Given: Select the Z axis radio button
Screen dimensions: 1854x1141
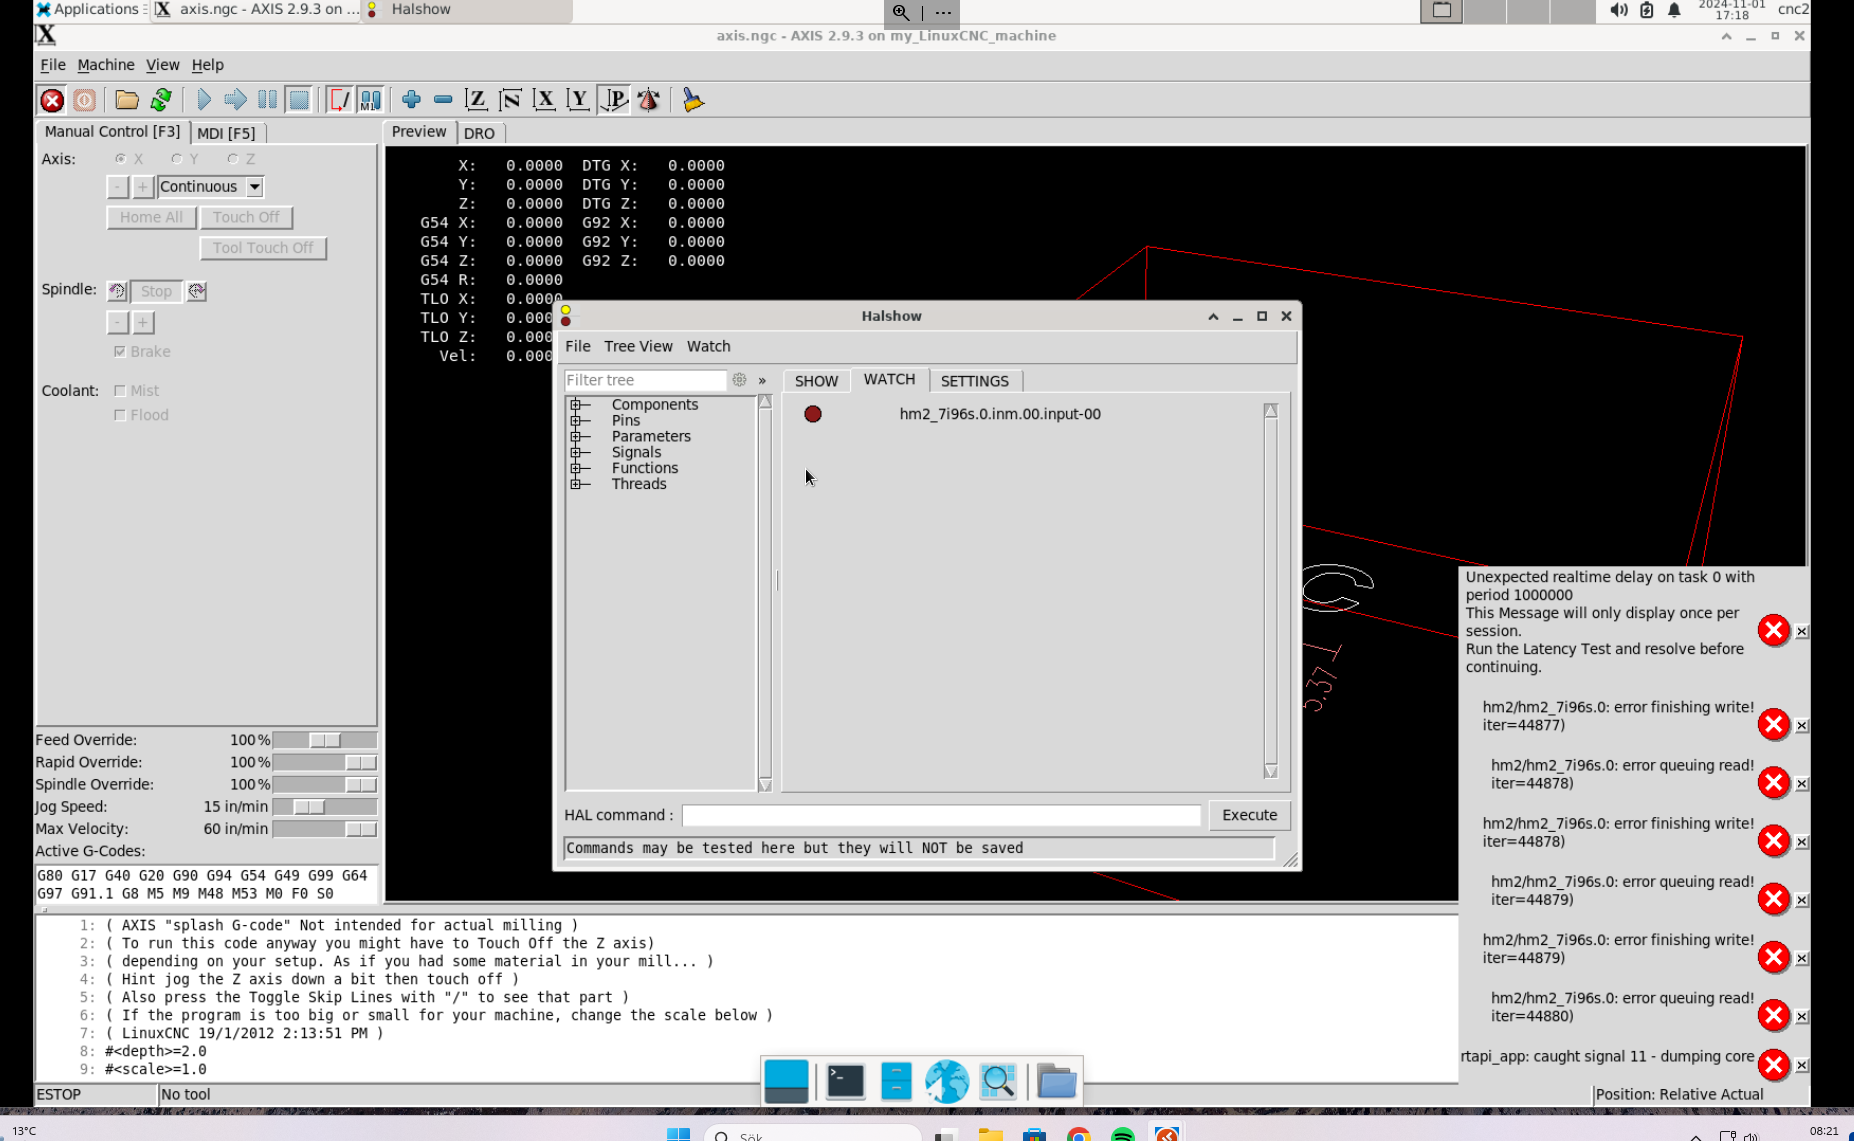Looking at the screenshot, I should [233, 159].
